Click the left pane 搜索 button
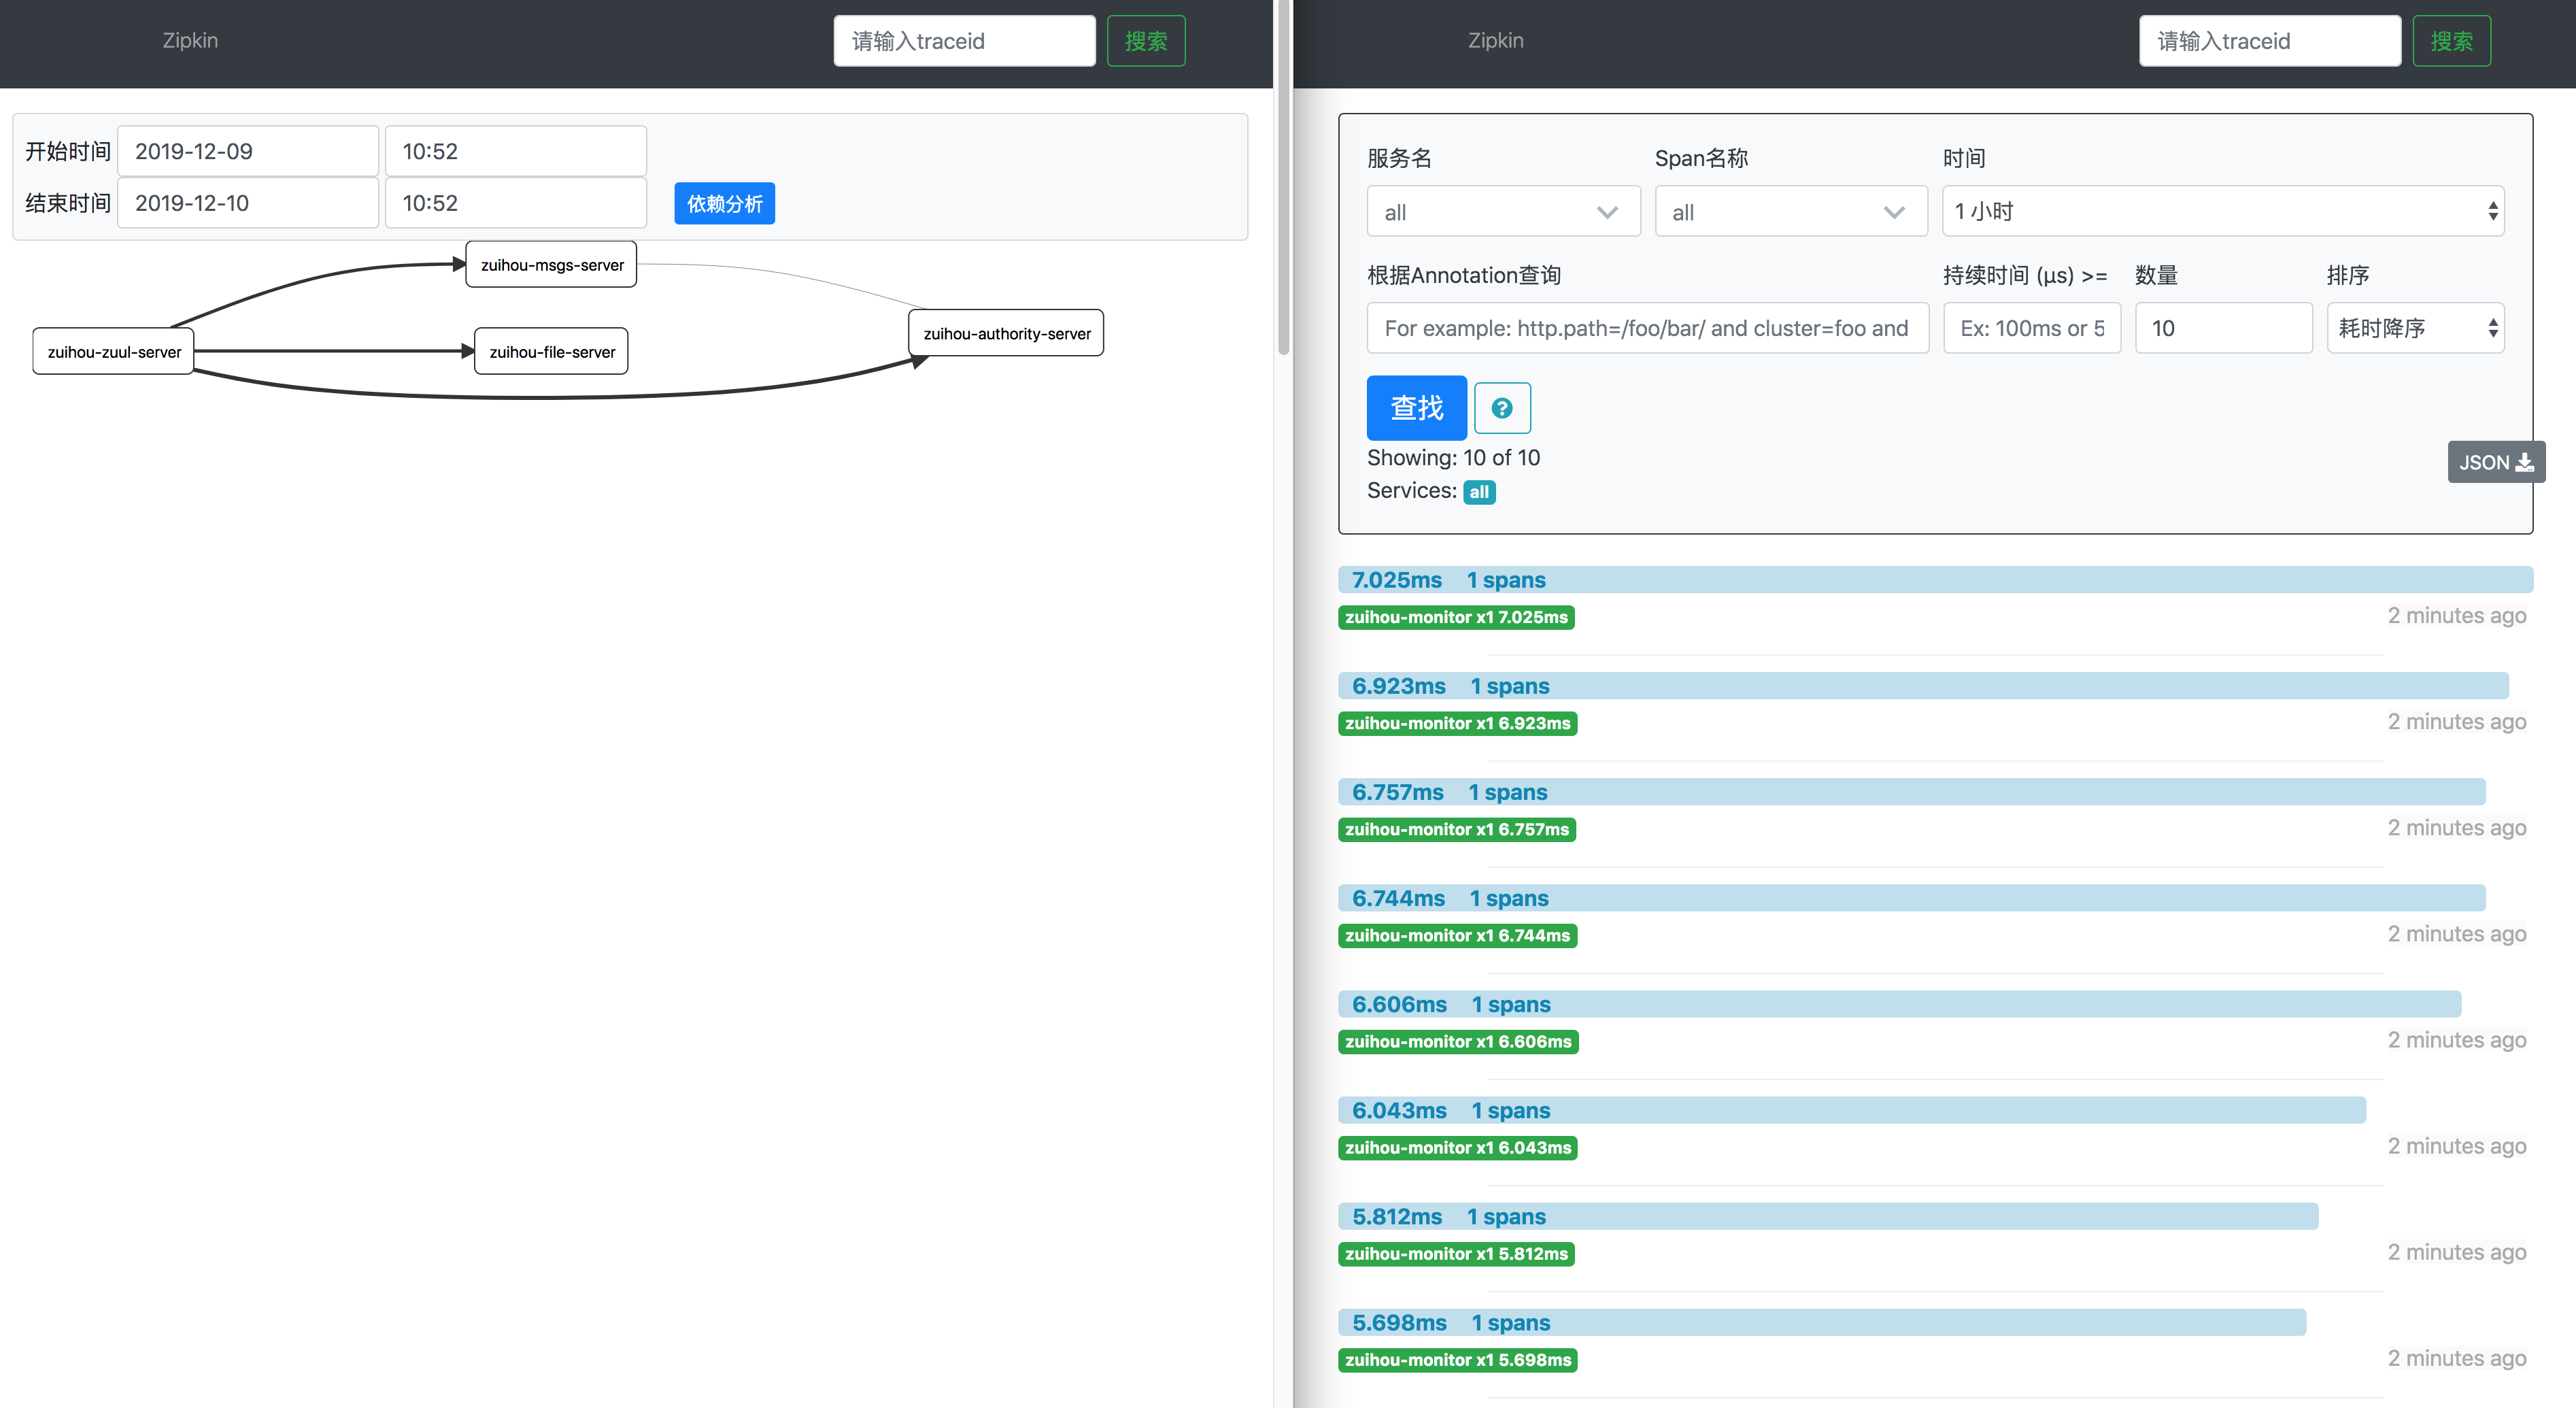2576x1408 pixels. pos(1145,41)
